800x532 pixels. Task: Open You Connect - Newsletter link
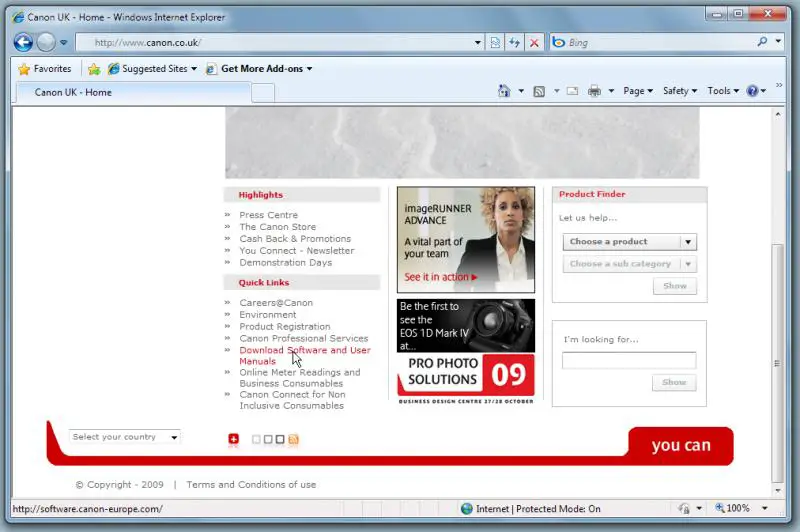pyautogui.click(x=296, y=251)
